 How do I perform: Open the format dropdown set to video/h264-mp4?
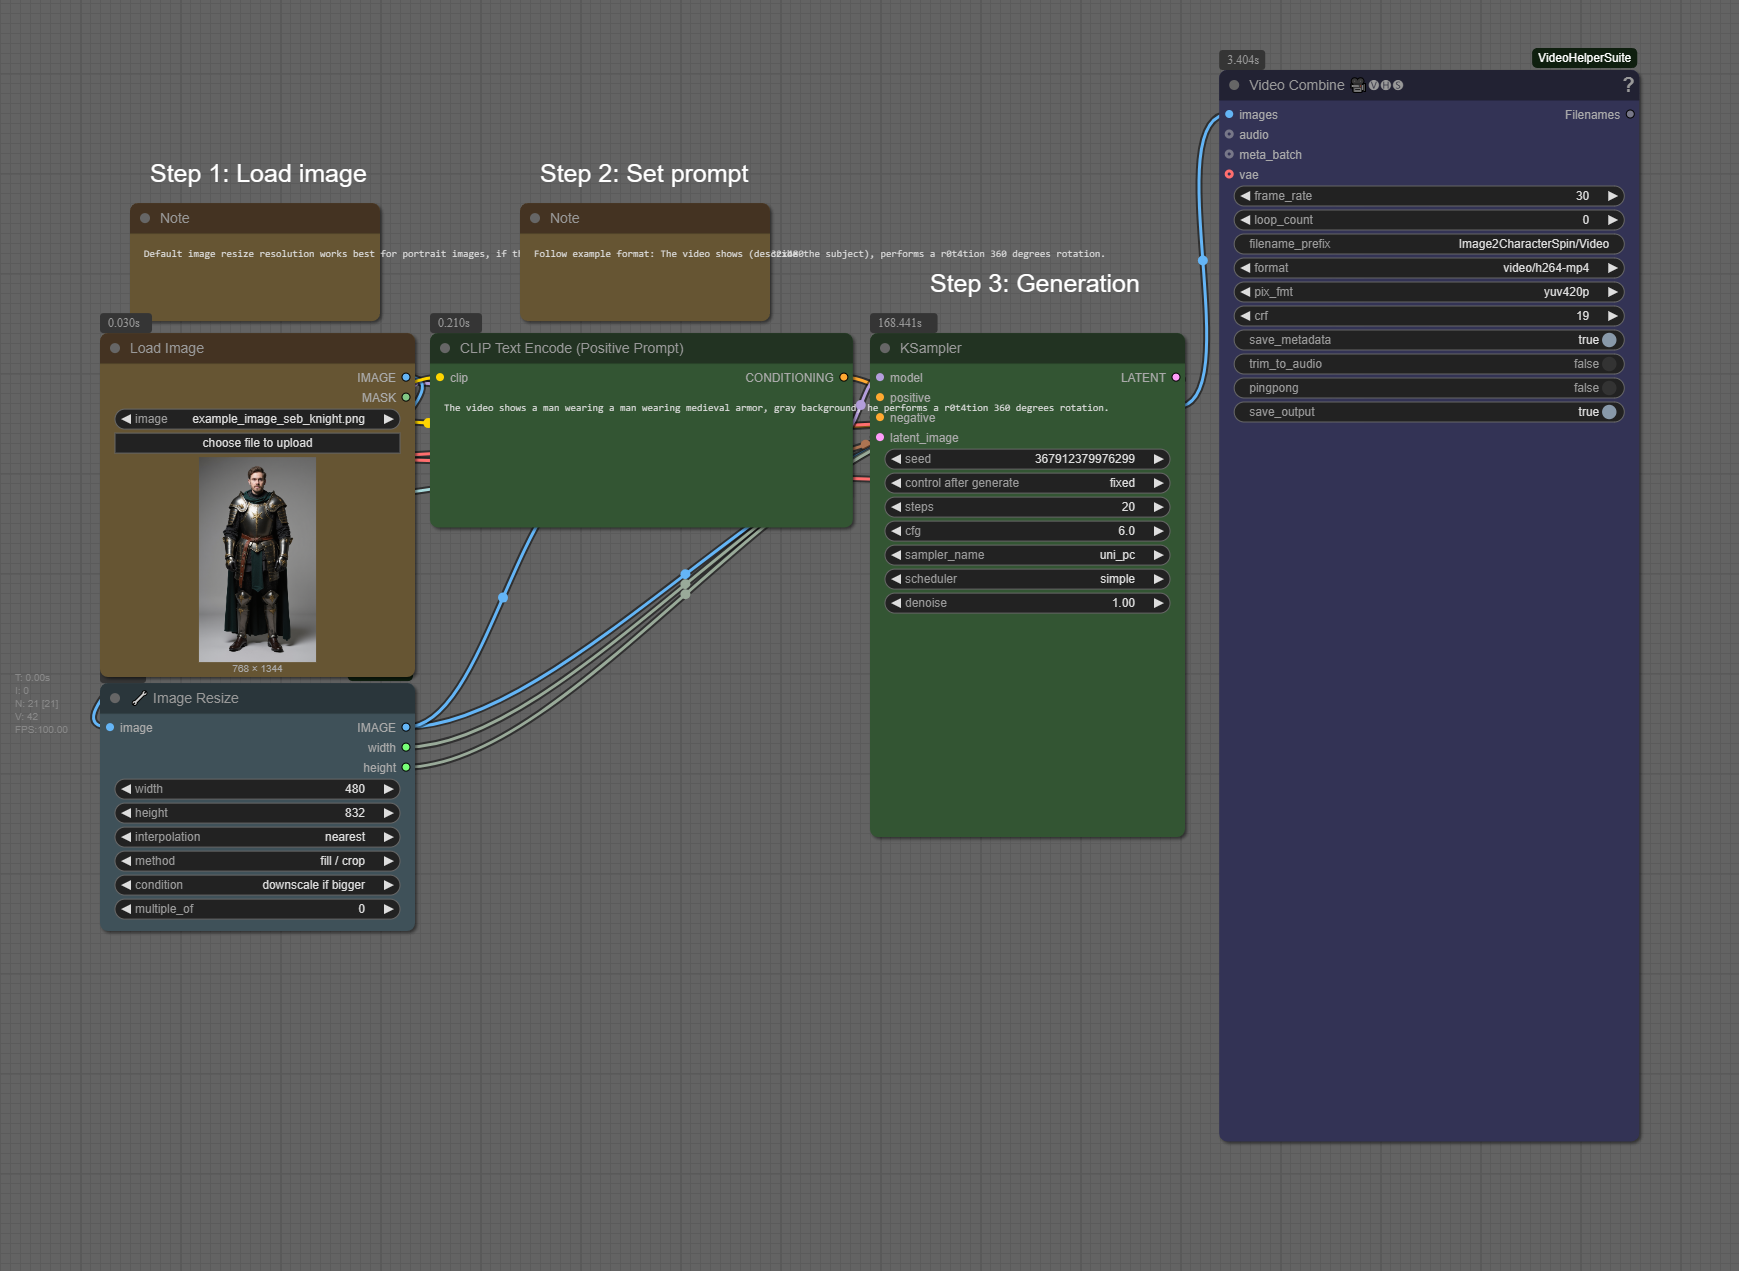tap(1428, 268)
